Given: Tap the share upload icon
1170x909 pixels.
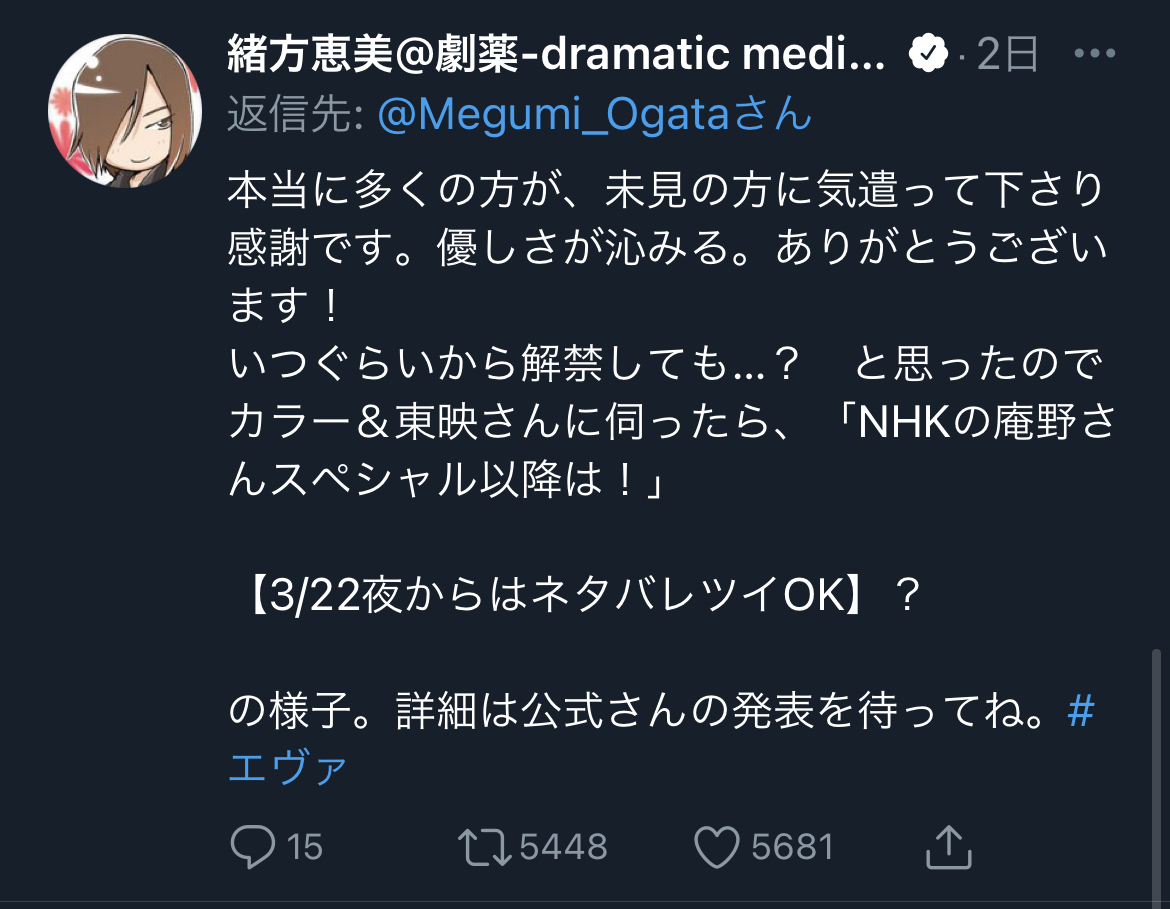Looking at the screenshot, I should tap(948, 846).
